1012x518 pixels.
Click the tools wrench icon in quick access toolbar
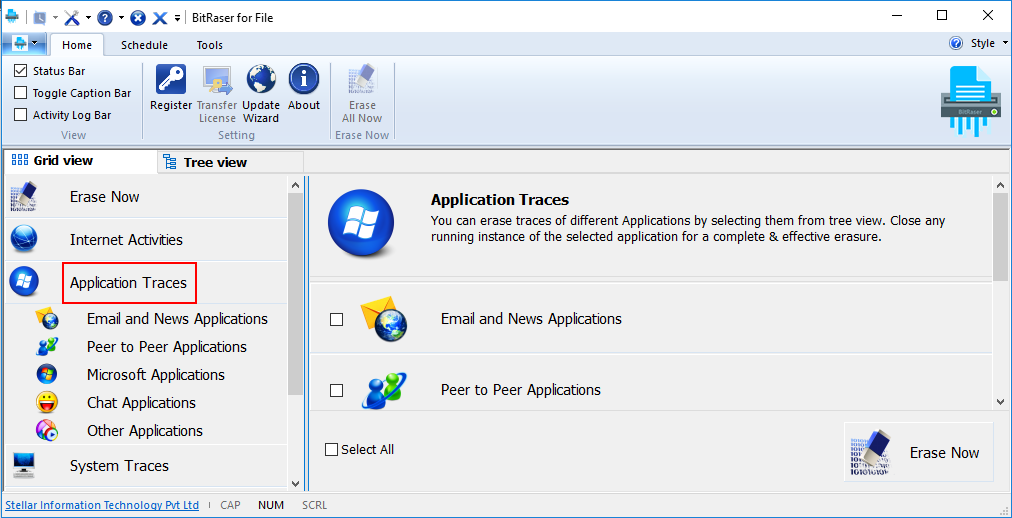(x=72, y=17)
